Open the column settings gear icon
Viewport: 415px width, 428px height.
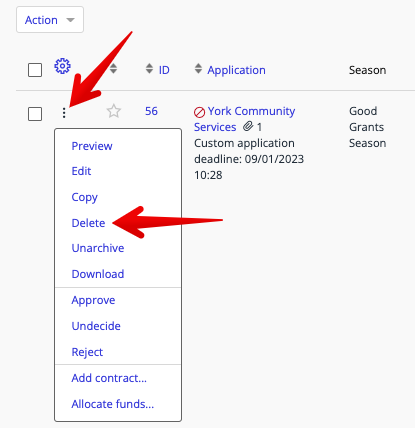pos(62,66)
